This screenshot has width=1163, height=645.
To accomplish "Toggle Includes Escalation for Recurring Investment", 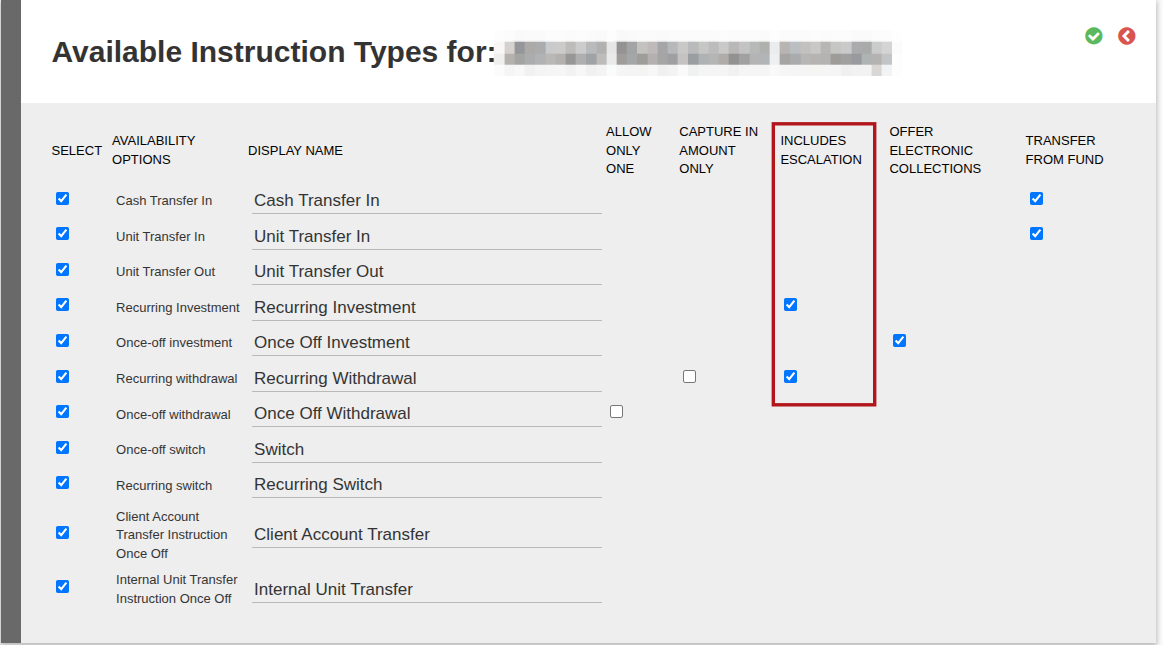I will tap(791, 305).
